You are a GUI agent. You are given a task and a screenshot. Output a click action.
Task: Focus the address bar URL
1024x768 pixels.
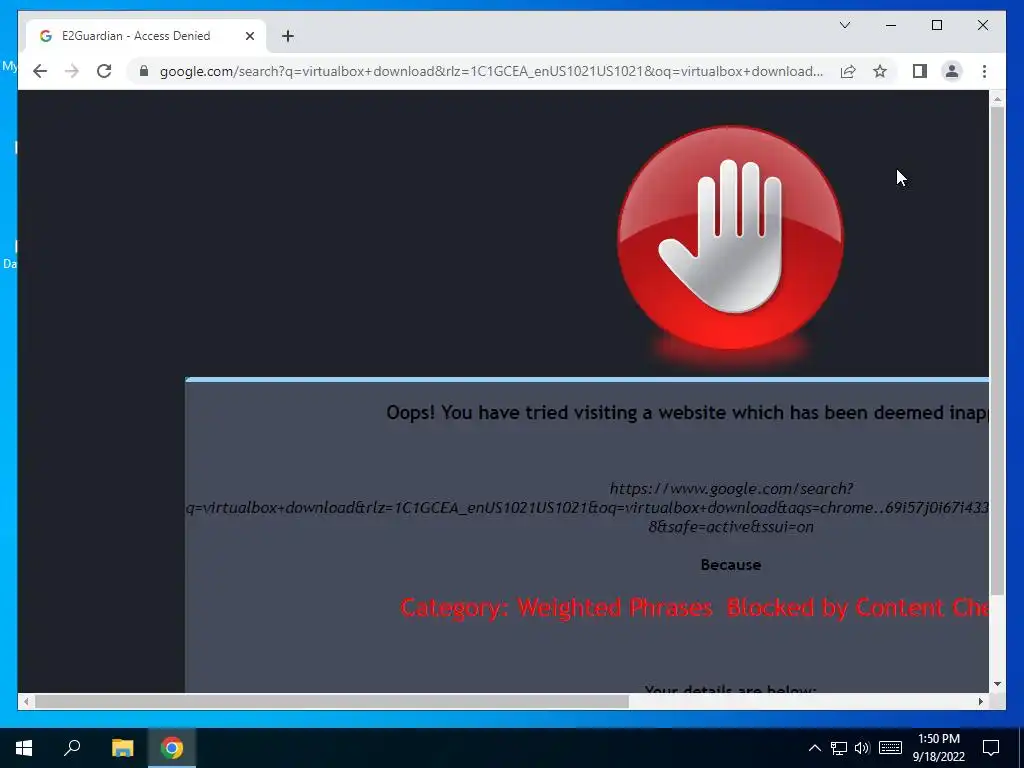491,71
